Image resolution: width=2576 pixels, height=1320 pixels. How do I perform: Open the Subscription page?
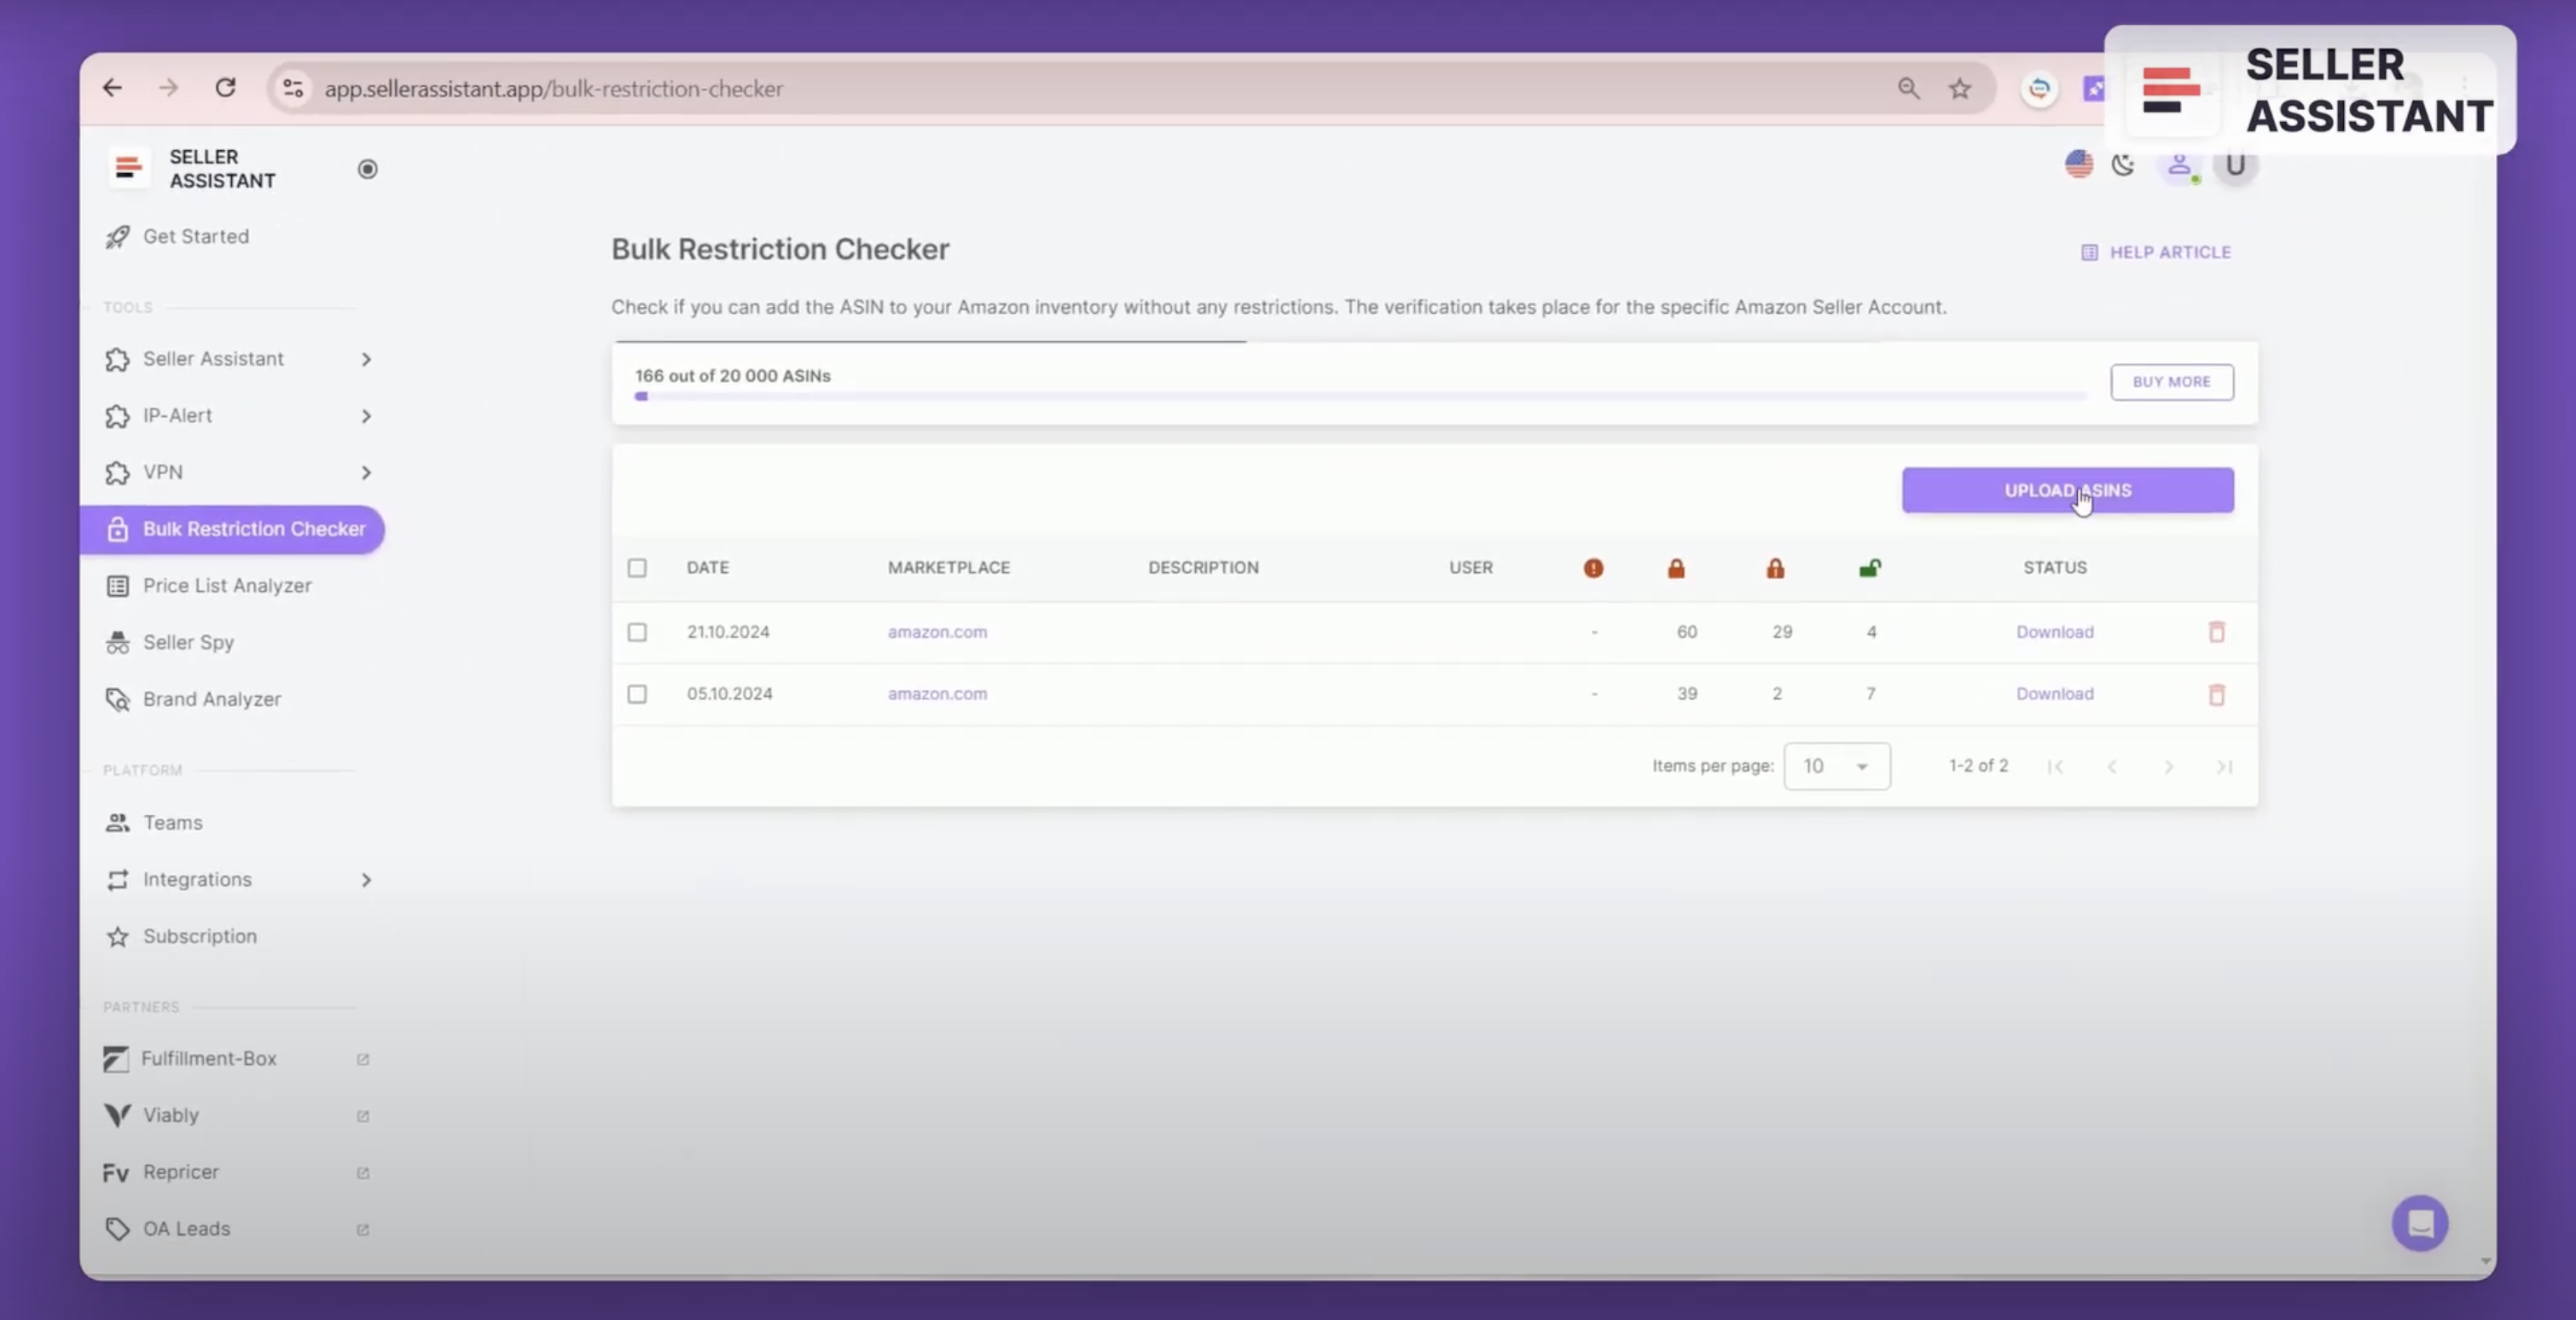[199, 936]
